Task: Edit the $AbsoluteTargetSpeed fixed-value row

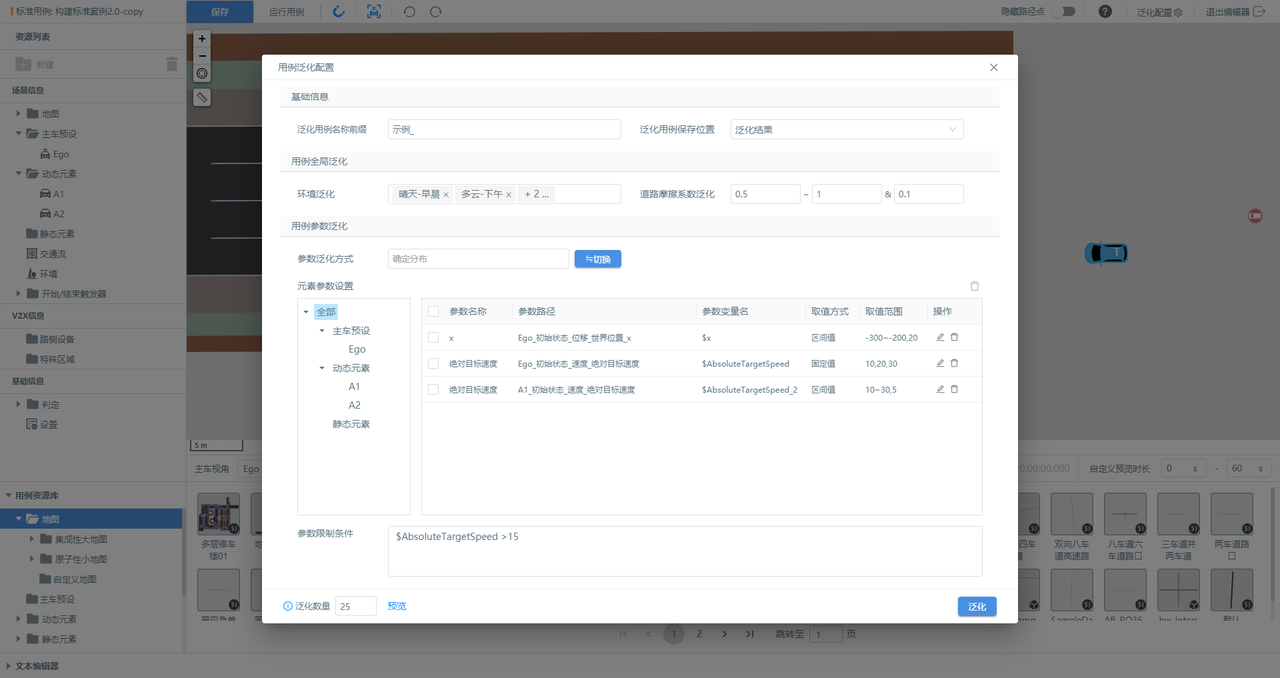Action: [940, 363]
